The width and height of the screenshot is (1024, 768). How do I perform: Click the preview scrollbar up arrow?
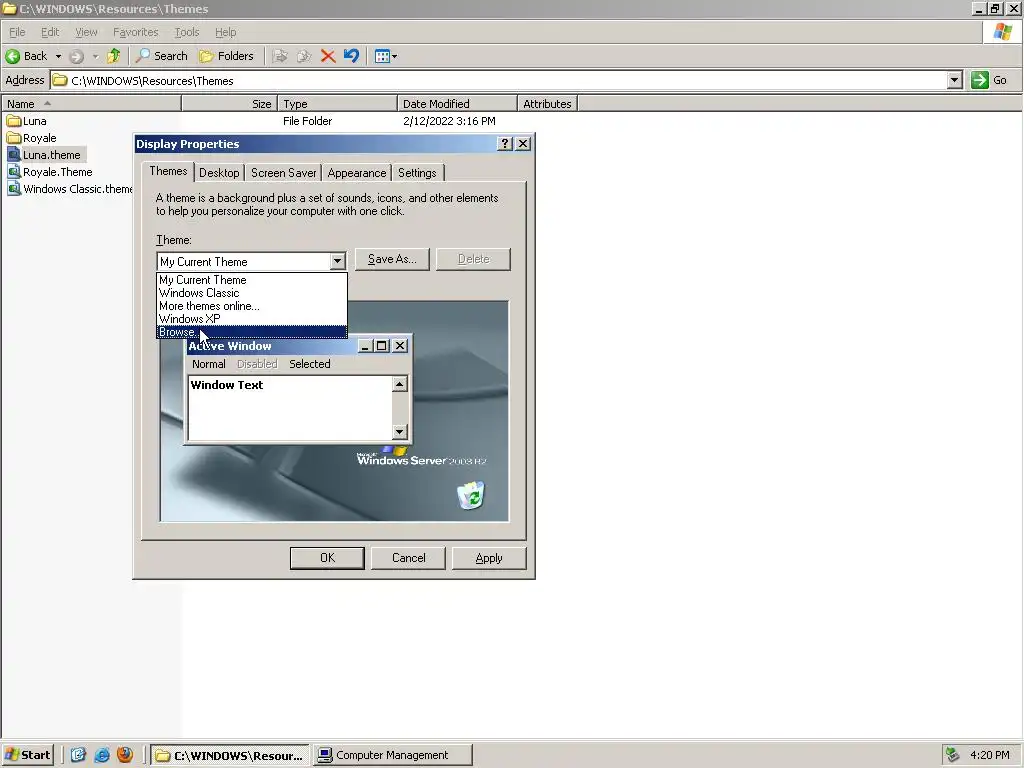point(400,384)
